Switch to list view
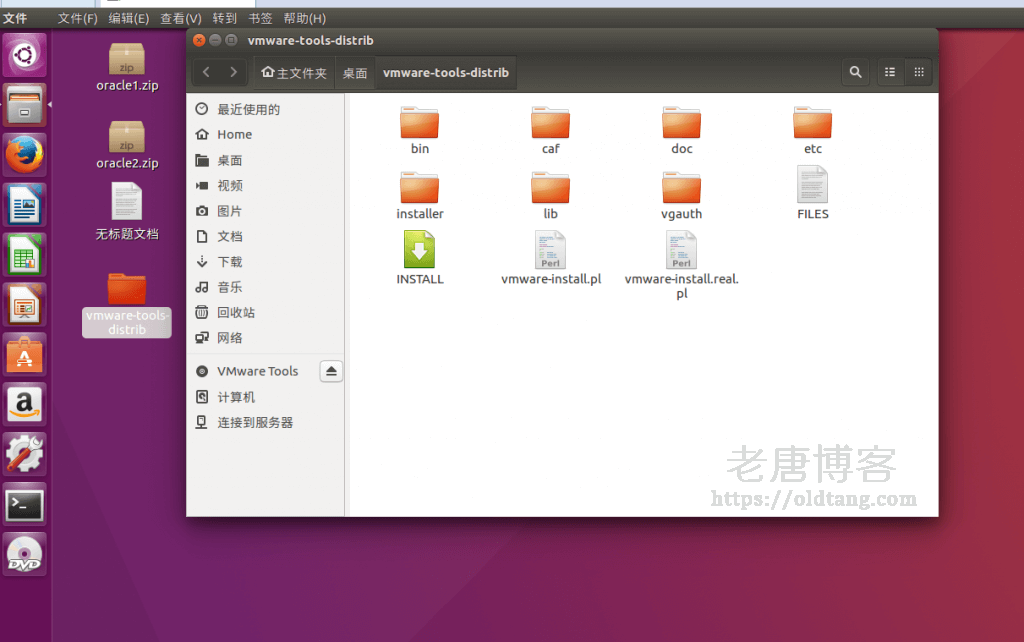1024x642 pixels. click(x=889, y=72)
